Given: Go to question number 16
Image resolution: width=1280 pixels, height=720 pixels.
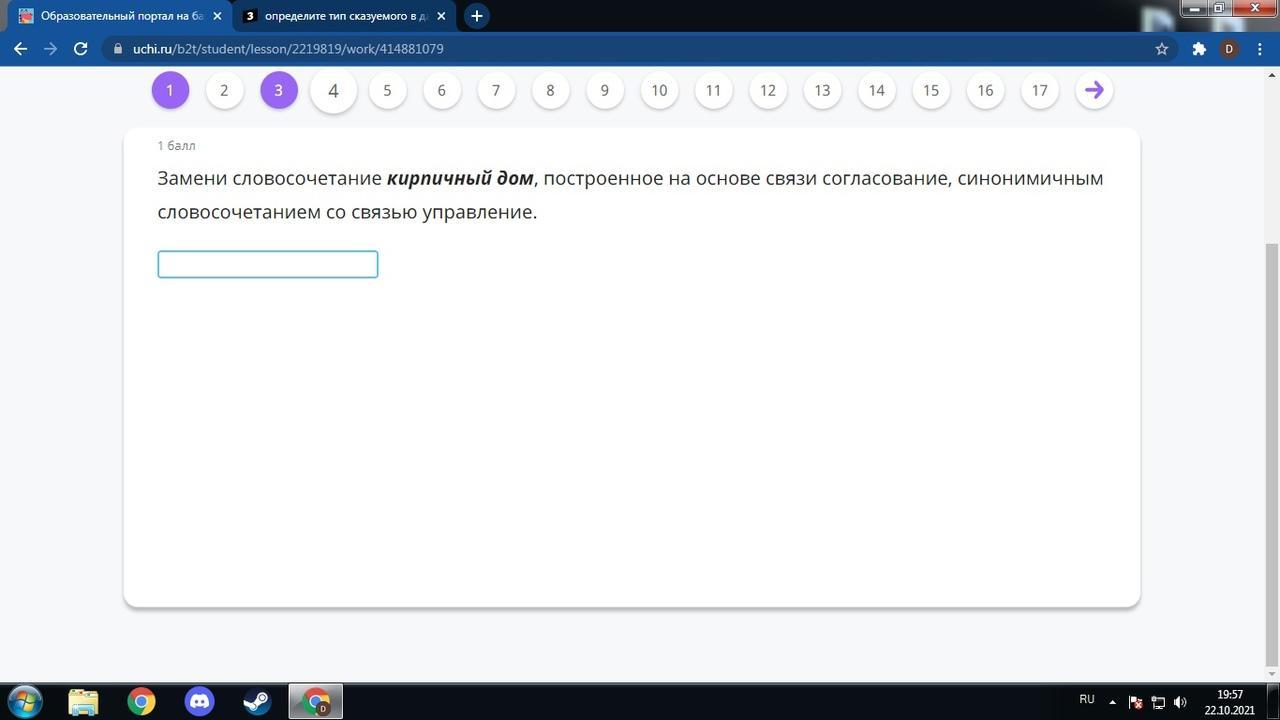Looking at the screenshot, I should tap(985, 90).
